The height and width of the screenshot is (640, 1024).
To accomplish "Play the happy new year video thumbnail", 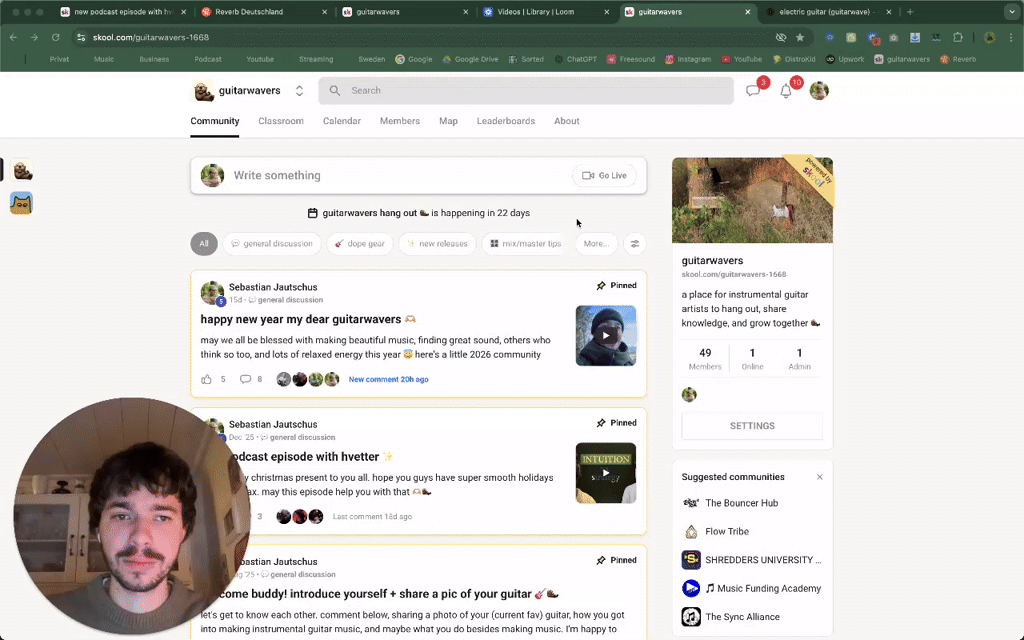I will click(606, 336).
